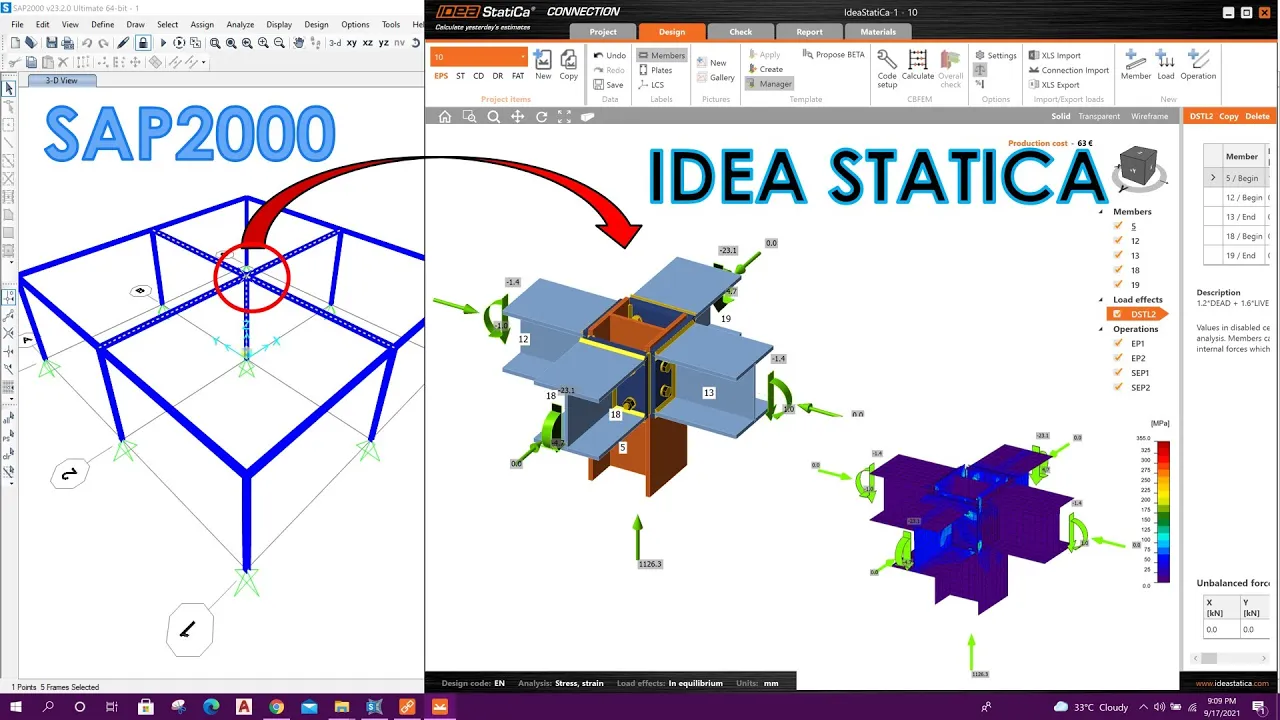Click the pan arrows icon in IDEA viewport
This screenshot has width=1280, height=720.
coord(517,117)
